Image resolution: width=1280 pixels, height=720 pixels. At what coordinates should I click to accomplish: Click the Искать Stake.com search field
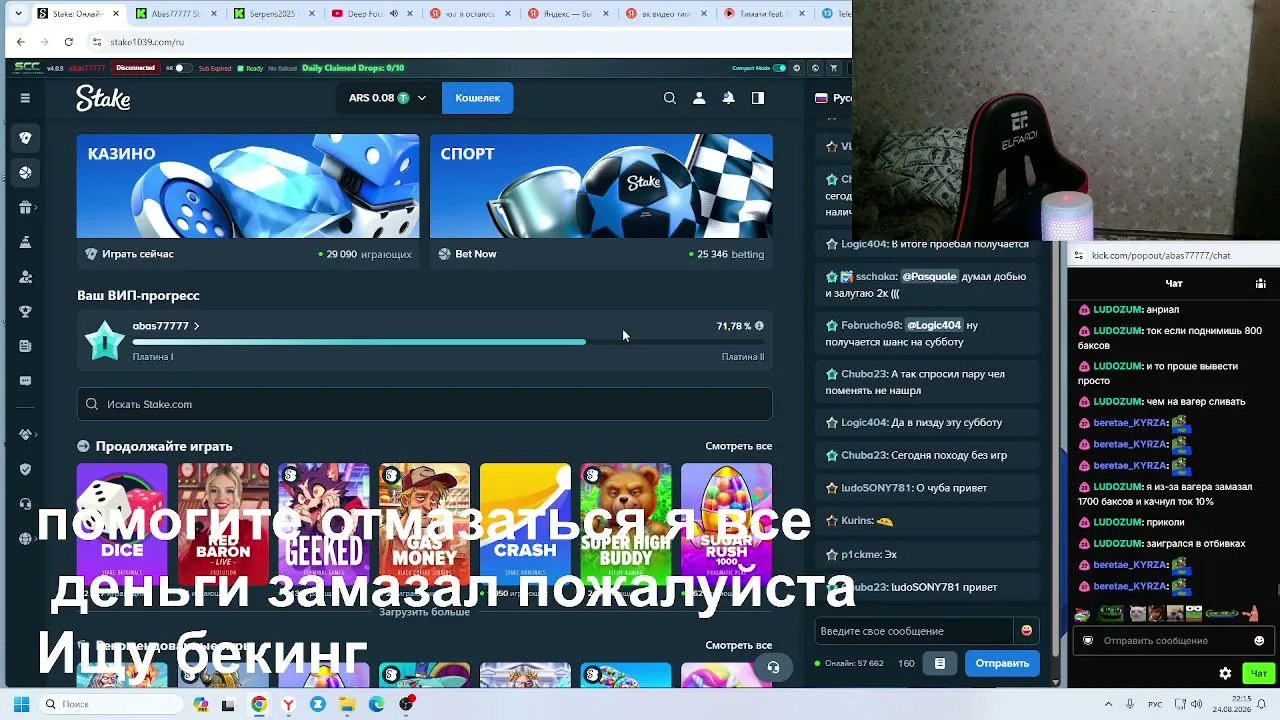[x=425, y=404]
